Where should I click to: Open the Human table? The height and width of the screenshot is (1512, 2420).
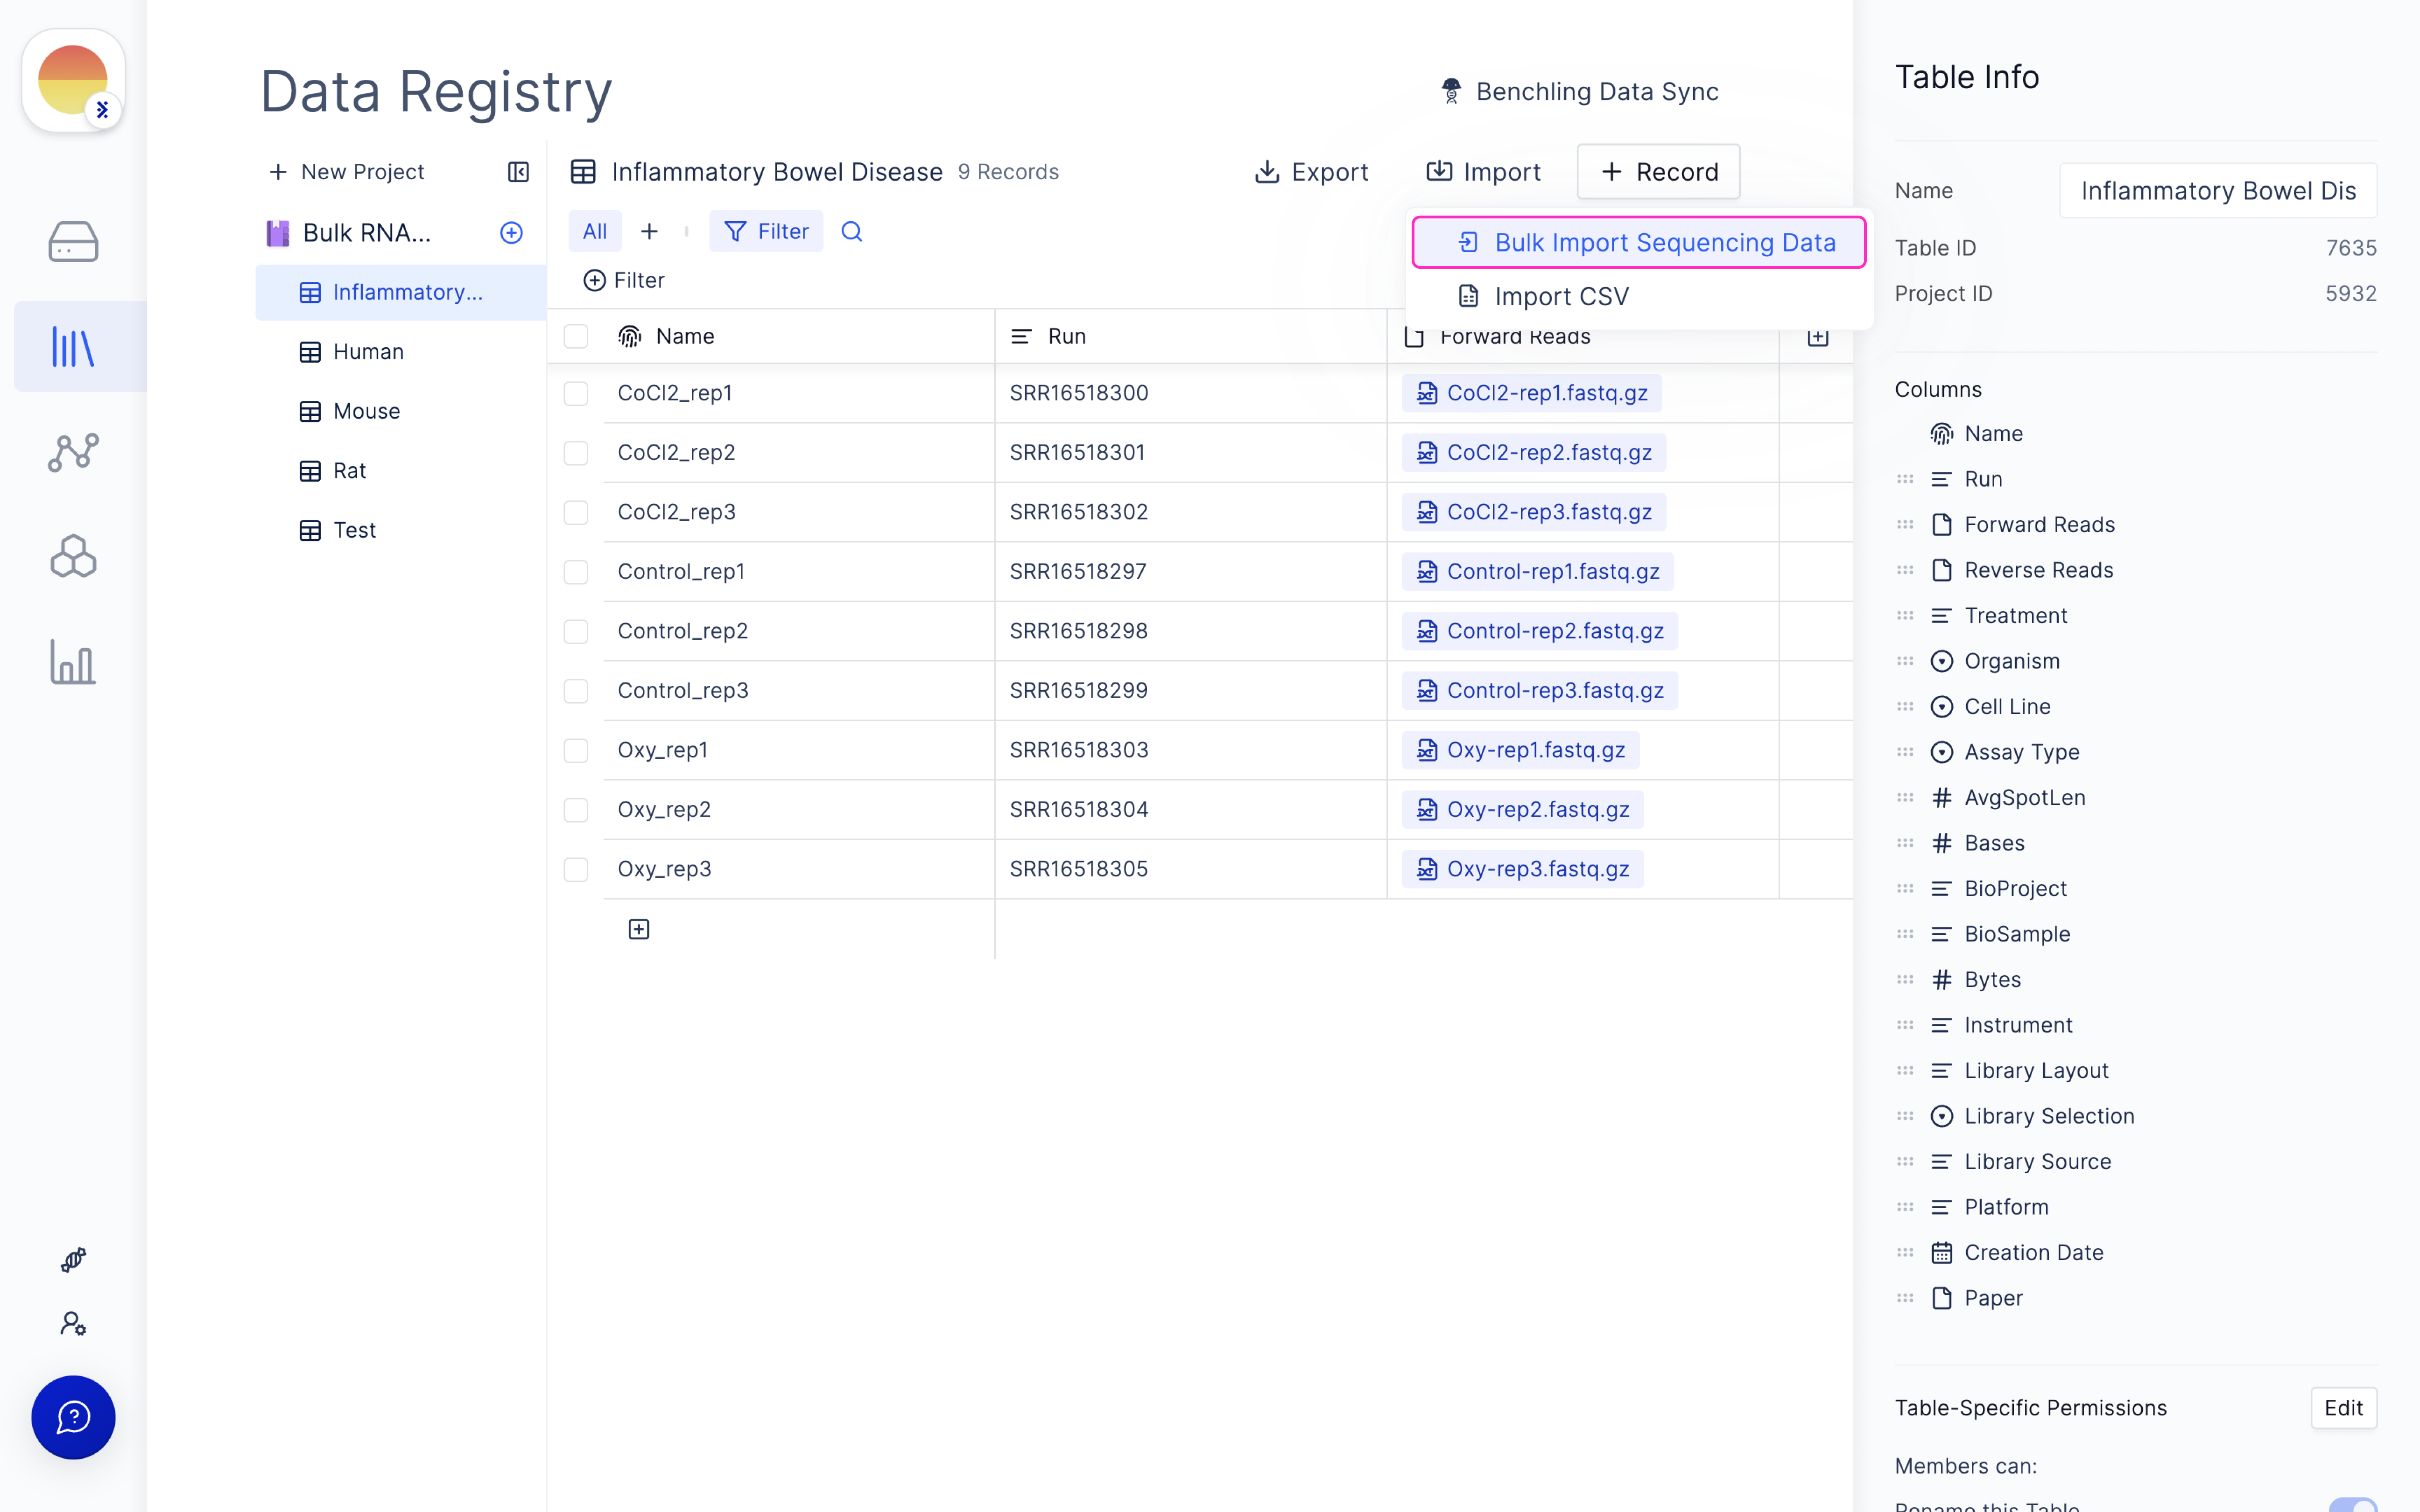pyautogui.click(x=401, y=352)
